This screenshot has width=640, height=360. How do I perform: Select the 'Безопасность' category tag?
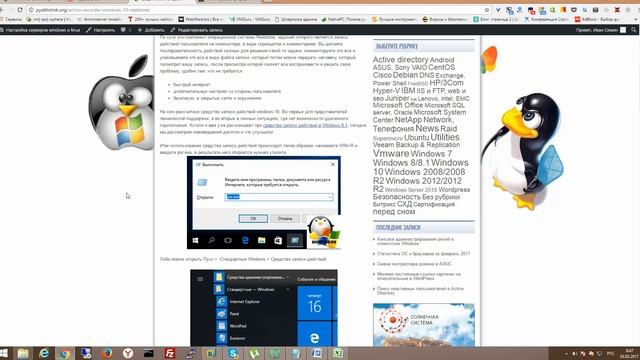coord(396,197)
